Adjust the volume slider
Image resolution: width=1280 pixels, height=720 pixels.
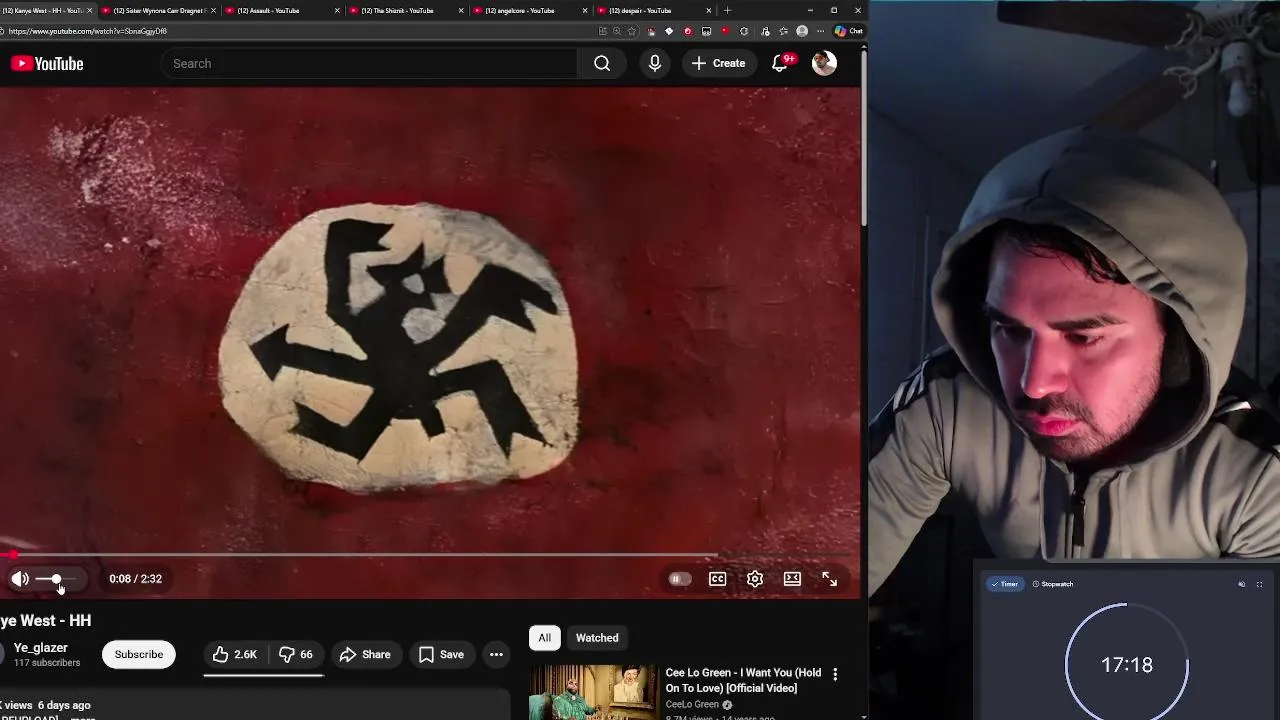(x=56, y=579)
